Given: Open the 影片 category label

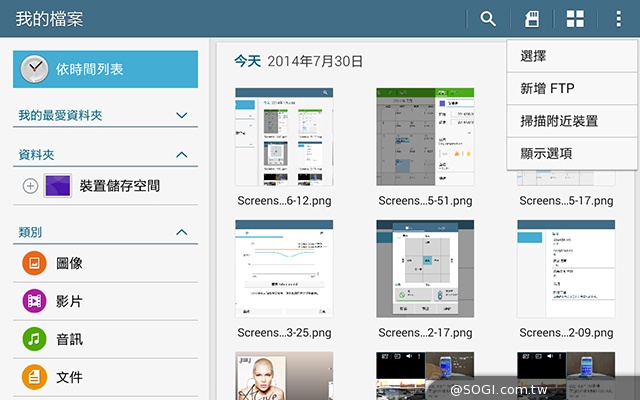Looking at the screenshot, I should [x=69, y=301].
